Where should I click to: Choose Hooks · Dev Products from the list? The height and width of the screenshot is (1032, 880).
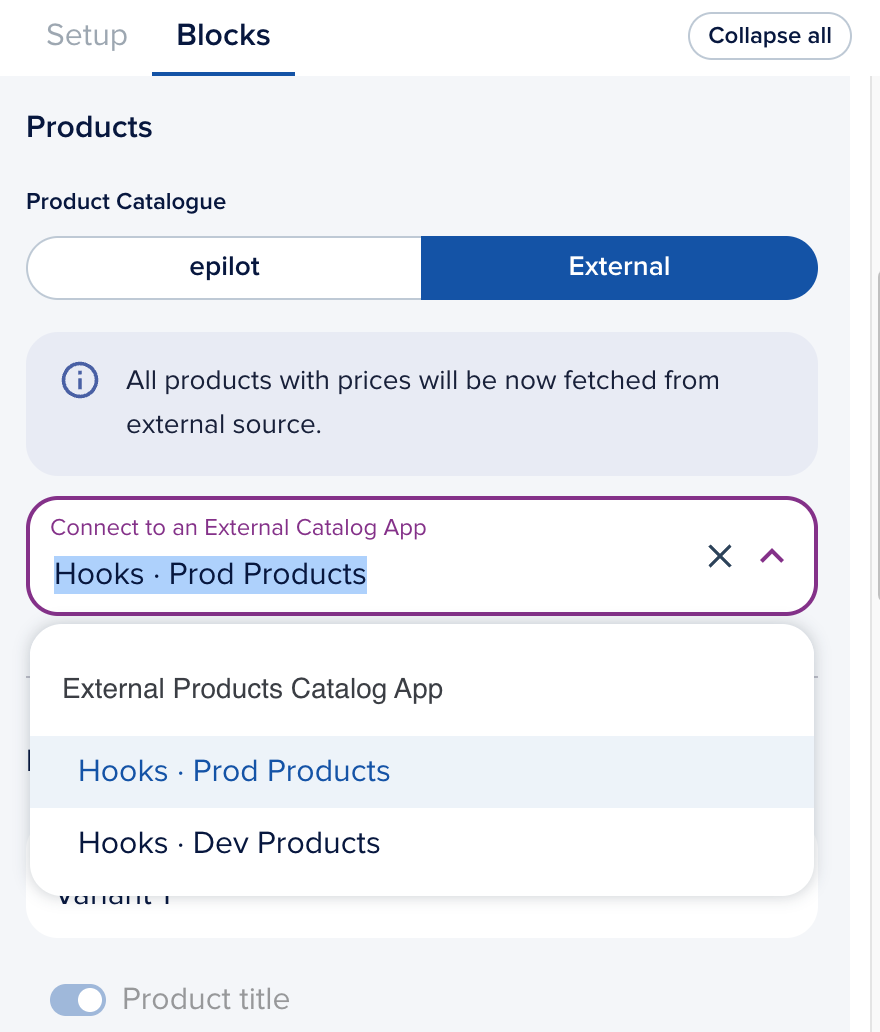[229, 843]
